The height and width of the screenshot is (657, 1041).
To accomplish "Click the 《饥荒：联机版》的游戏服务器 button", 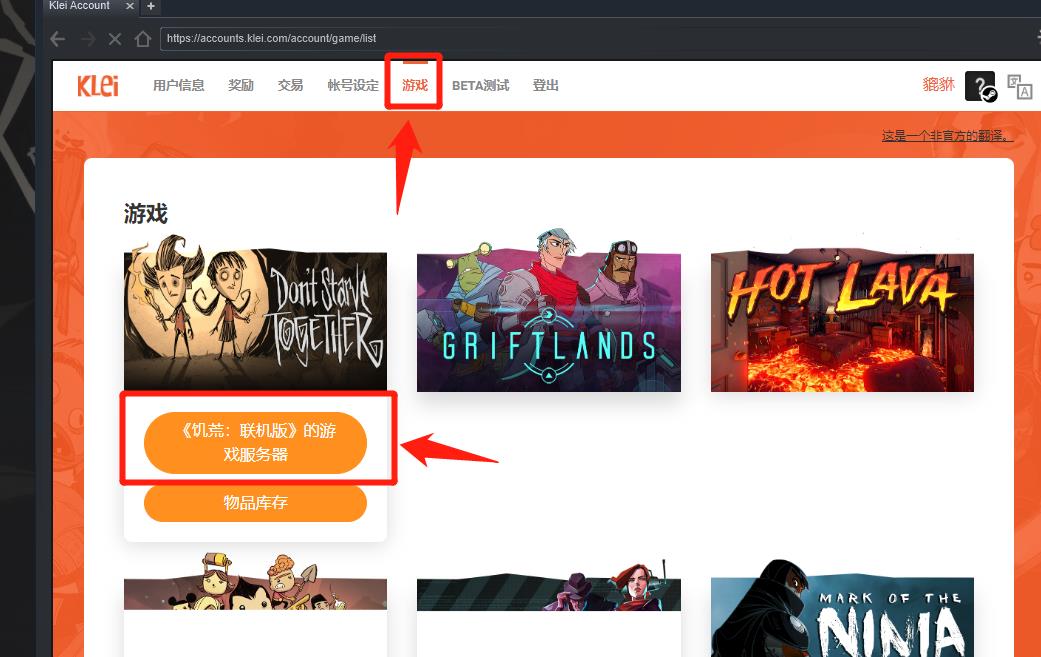I will tap(255, 442).
